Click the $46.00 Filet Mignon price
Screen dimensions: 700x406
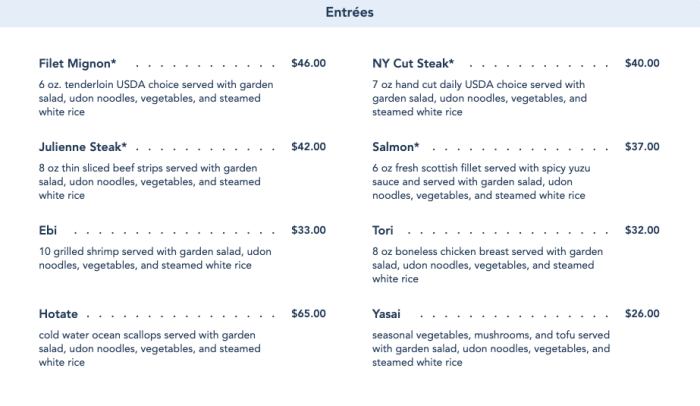click(x=308, y=63)
